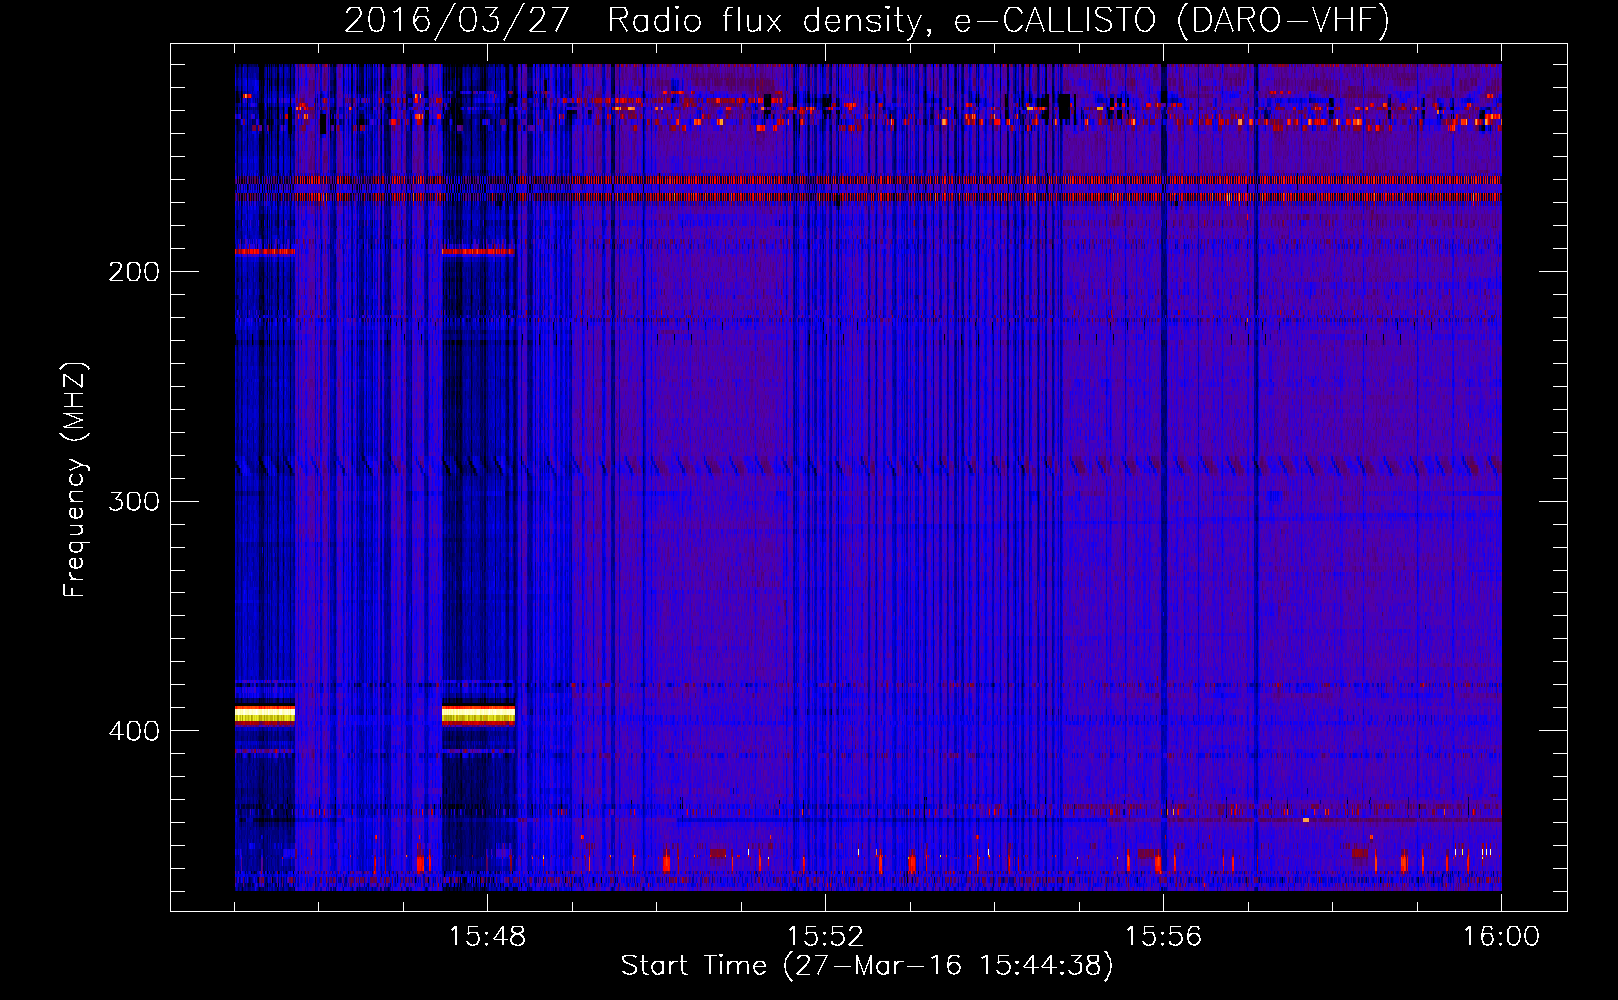Click the 400 frequency tick label
1618x1000 pixels.
133,731
